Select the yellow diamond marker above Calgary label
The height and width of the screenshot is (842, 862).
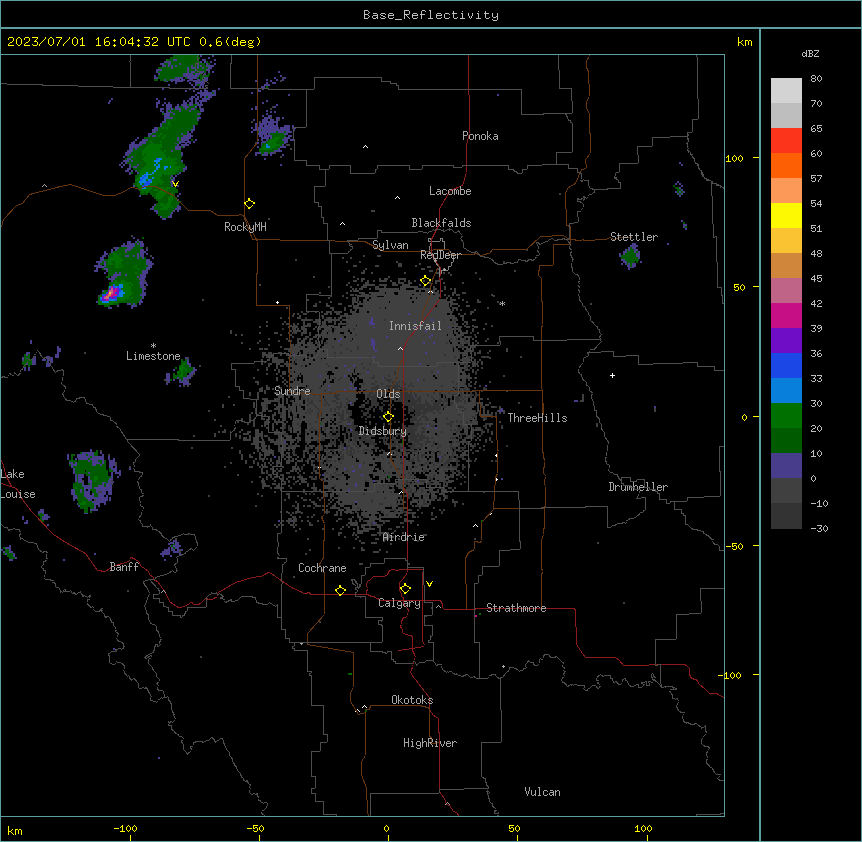point(405,589)
